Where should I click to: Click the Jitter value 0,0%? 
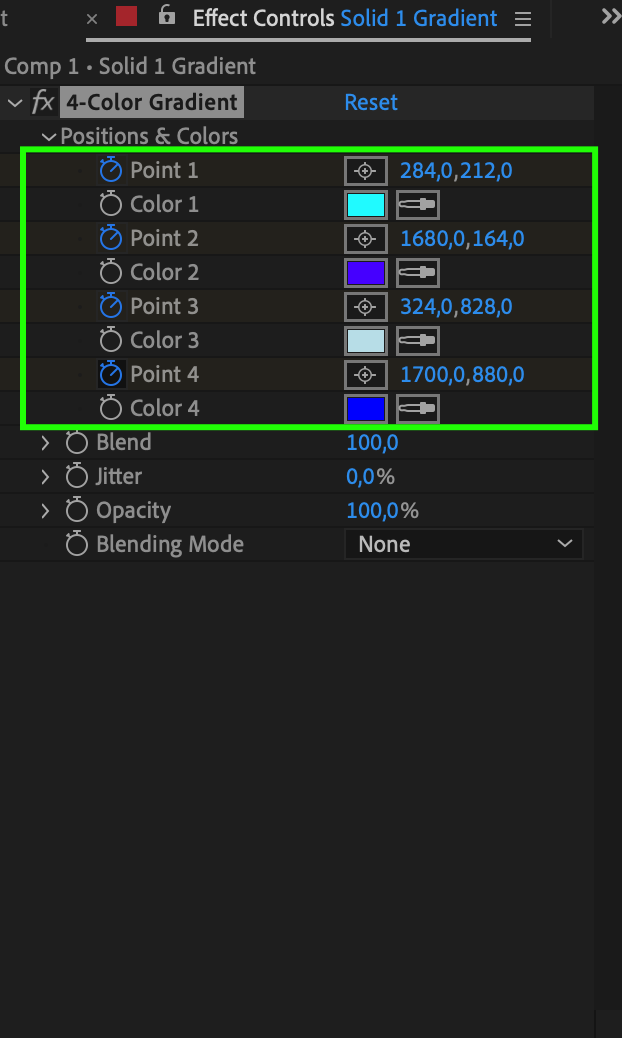(370, 476)
